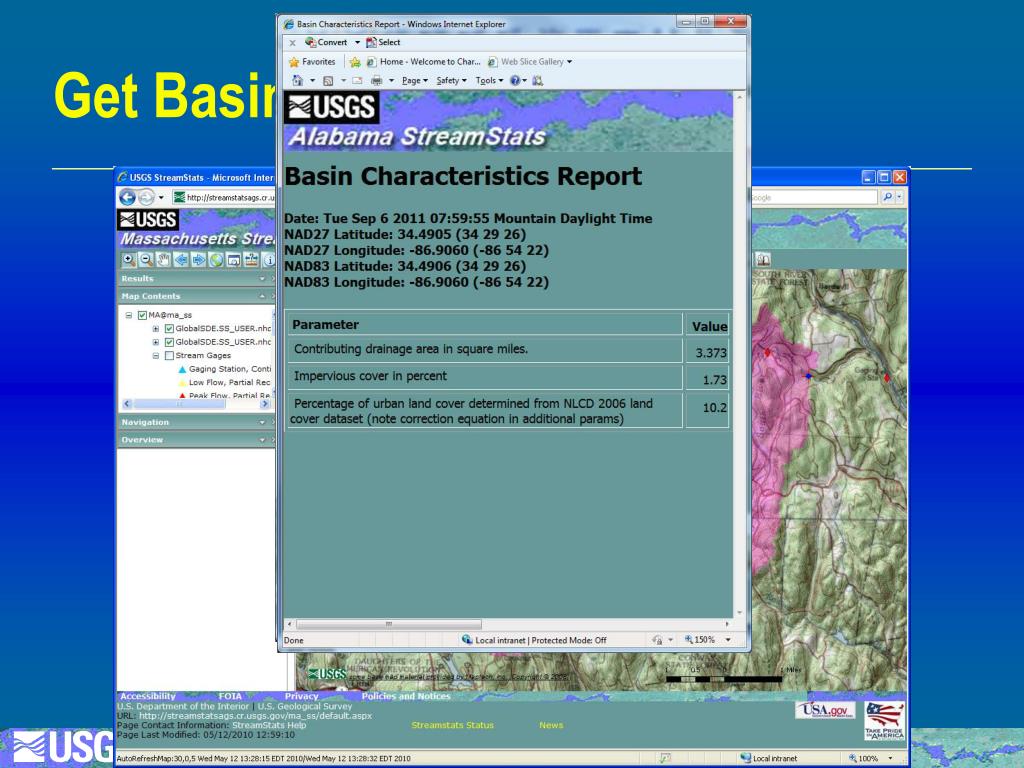The image size is (1024, 768).
Task: Collapse the Map Contents panel arrow
Action: (x=263, y=296)
